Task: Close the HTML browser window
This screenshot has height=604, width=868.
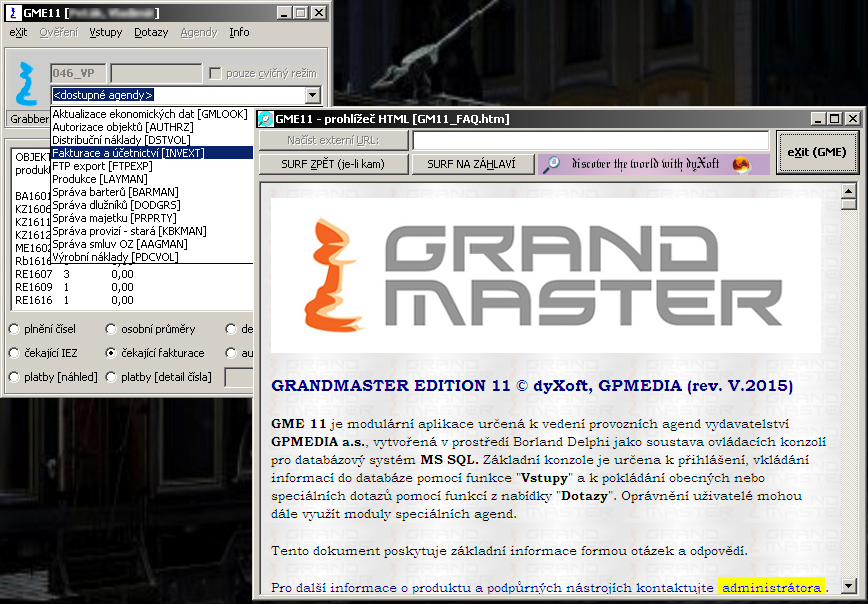Action: (x=852, y=118)
